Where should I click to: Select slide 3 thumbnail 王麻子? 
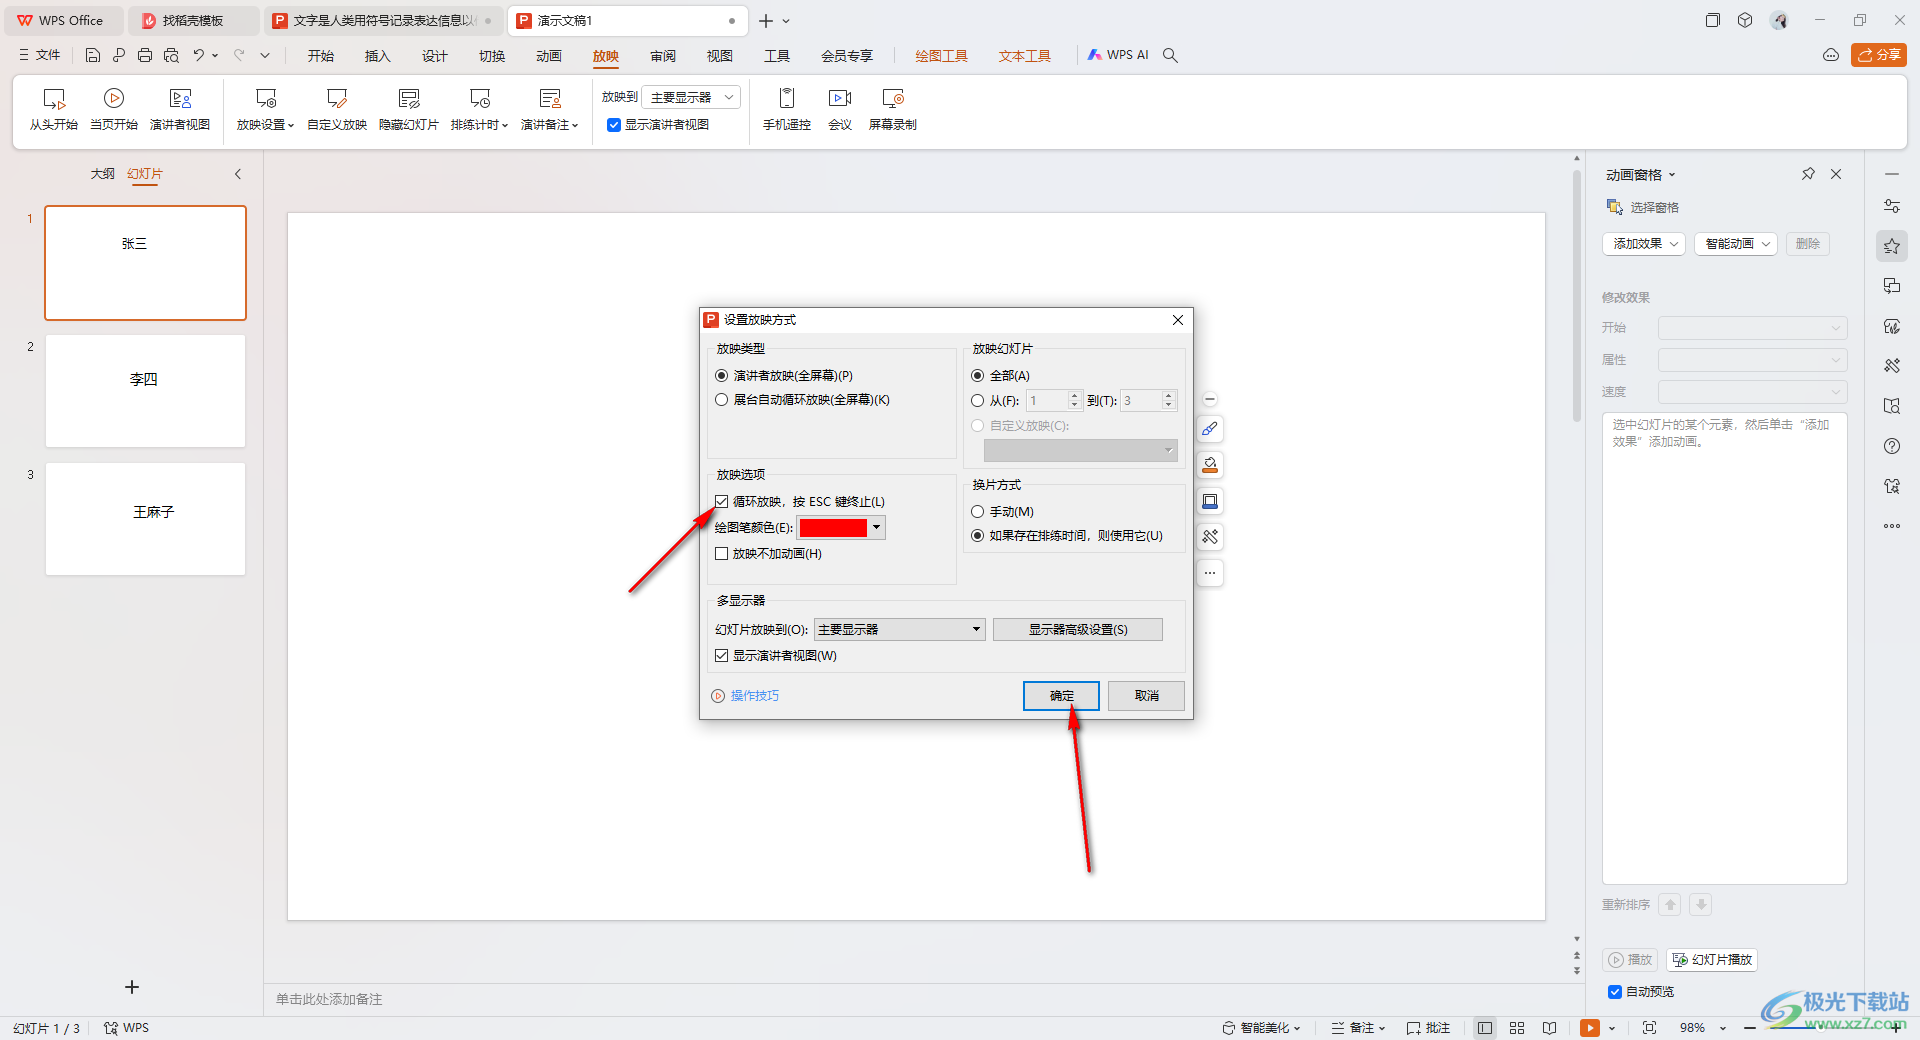(x=146, y=519)
